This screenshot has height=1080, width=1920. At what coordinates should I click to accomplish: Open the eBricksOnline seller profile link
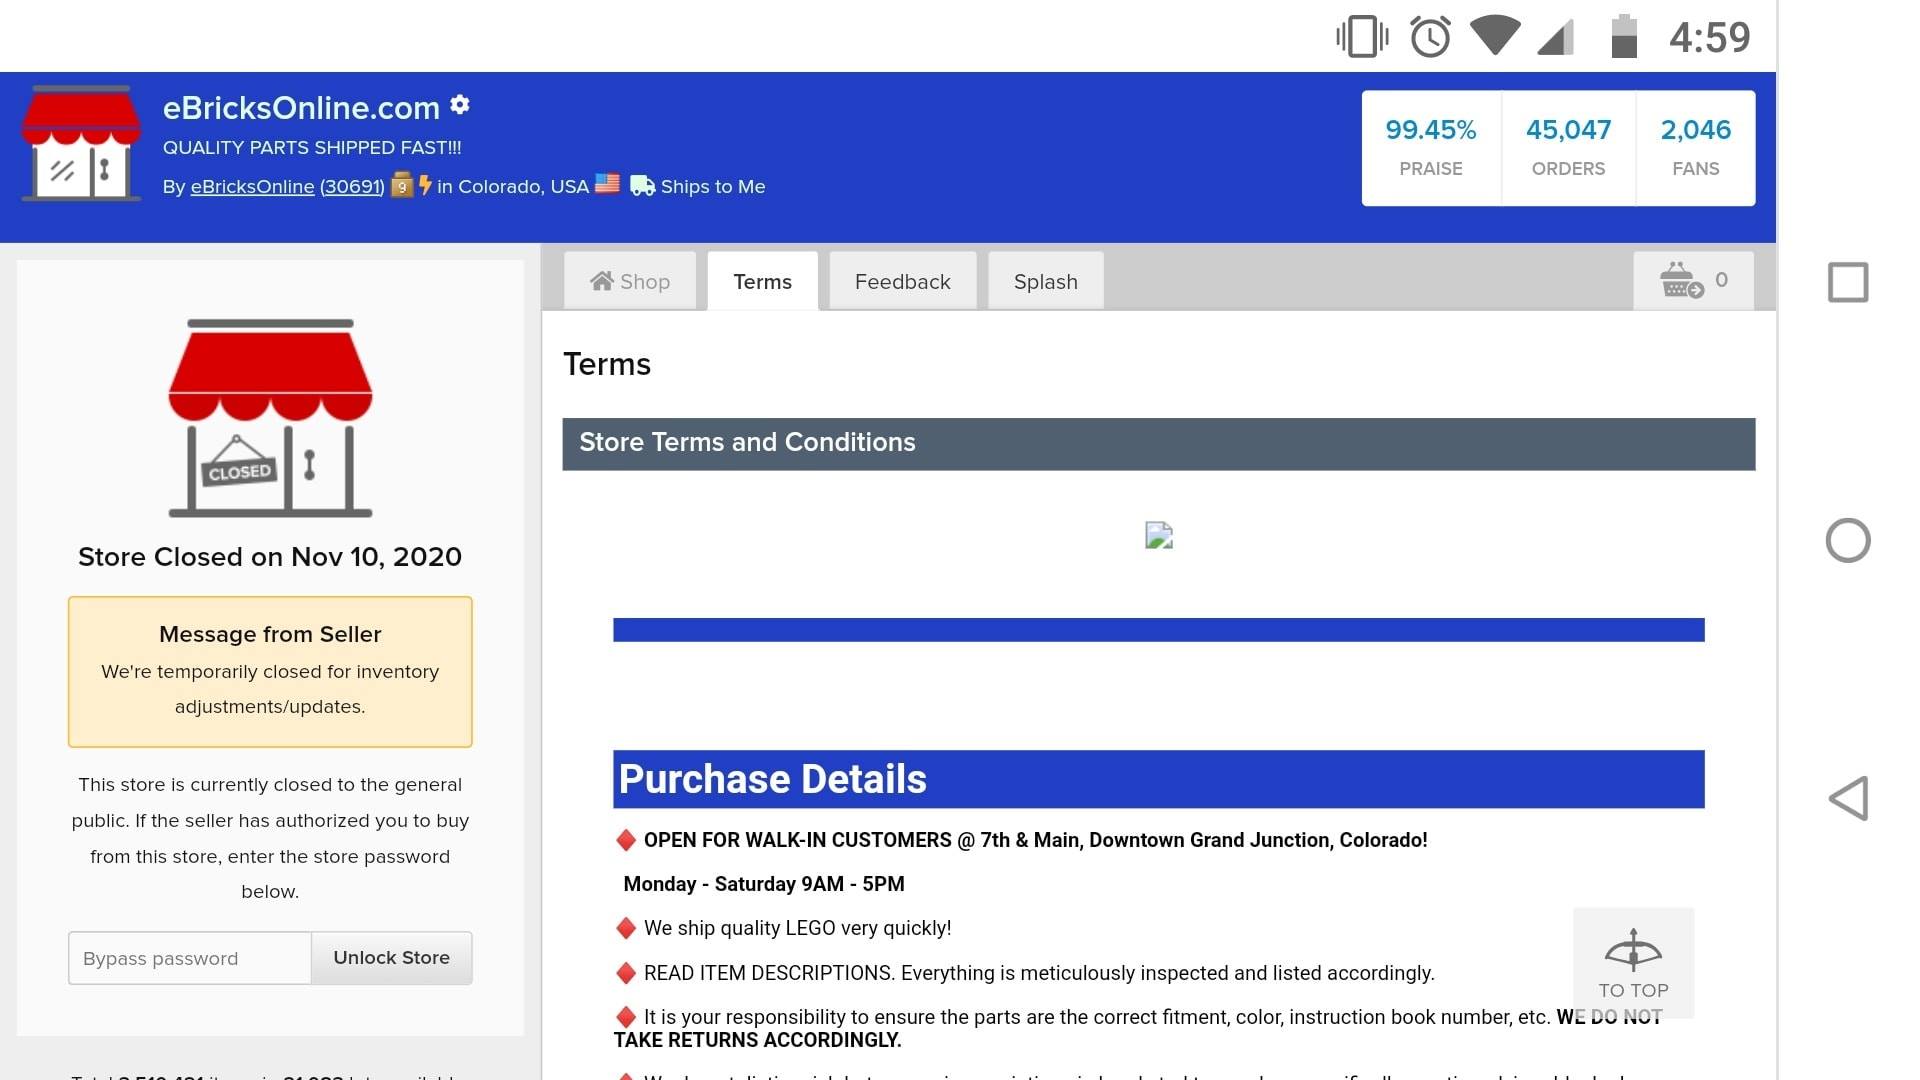[x=252, y=187]
